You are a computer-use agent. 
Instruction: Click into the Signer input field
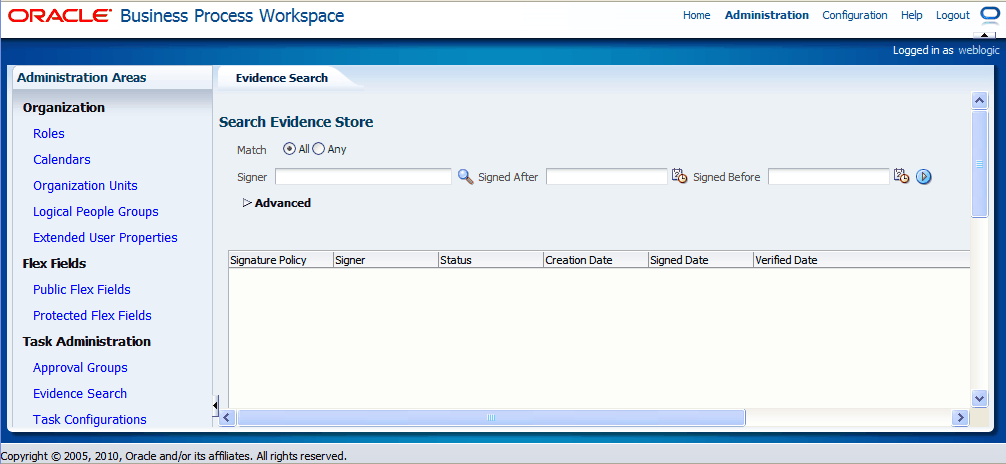pyautogui.click(x=363, y=176)
